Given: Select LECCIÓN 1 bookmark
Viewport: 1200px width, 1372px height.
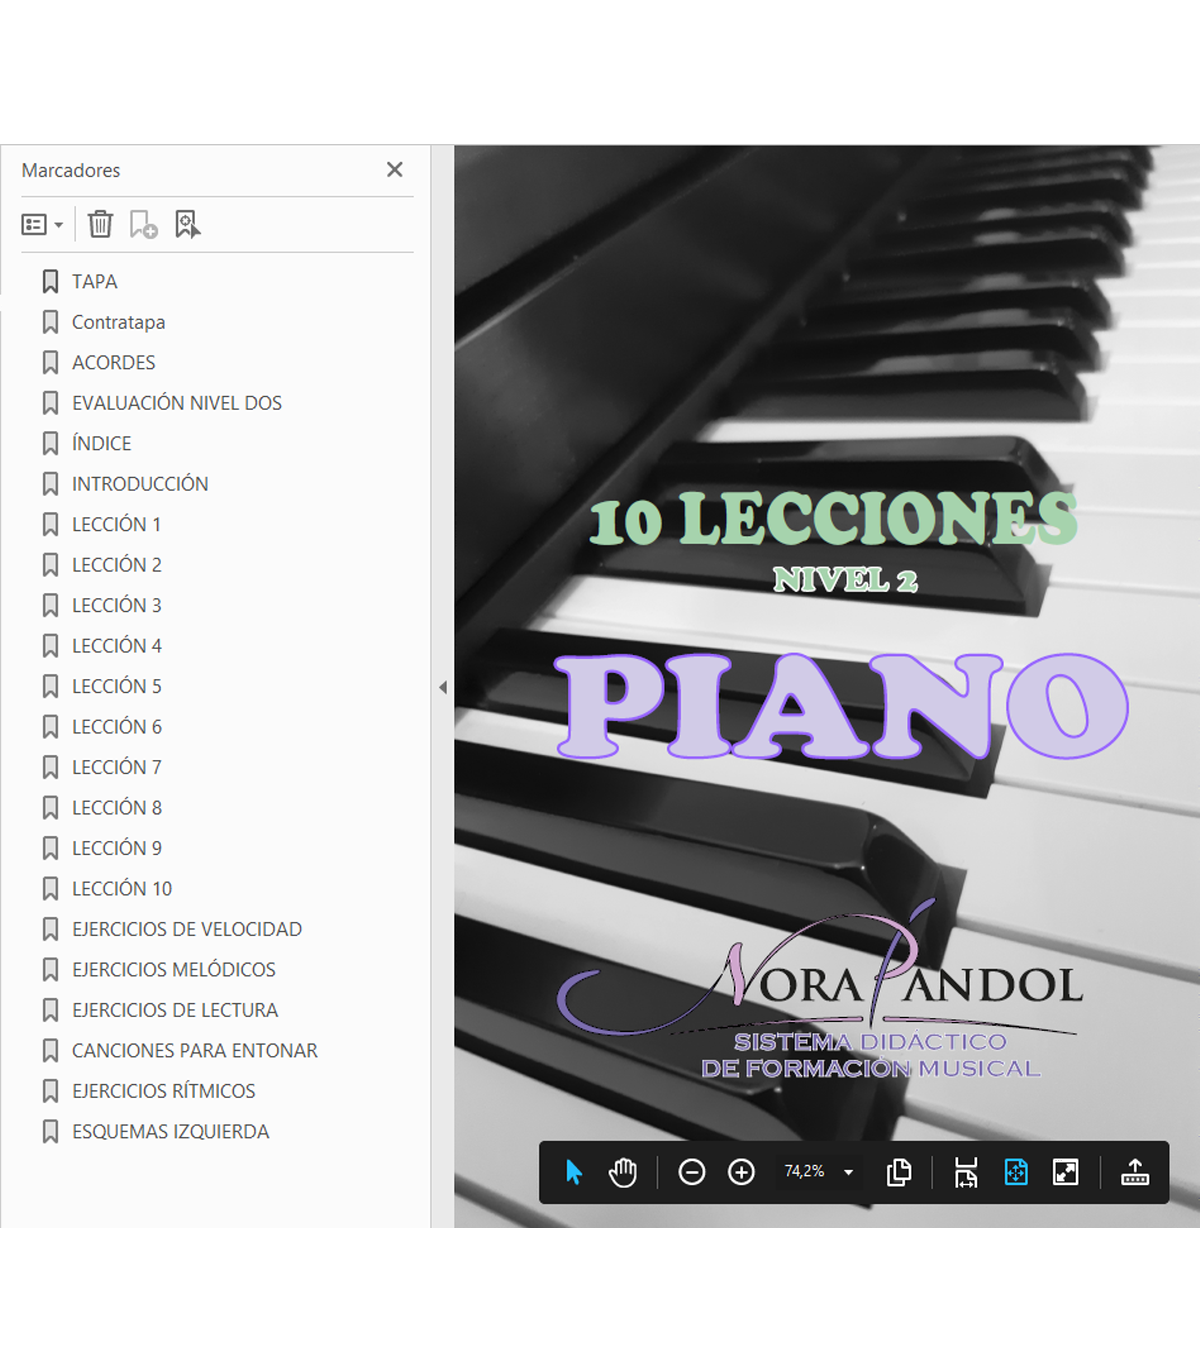Looking at the screenshot, I should (x=116, y=524).
